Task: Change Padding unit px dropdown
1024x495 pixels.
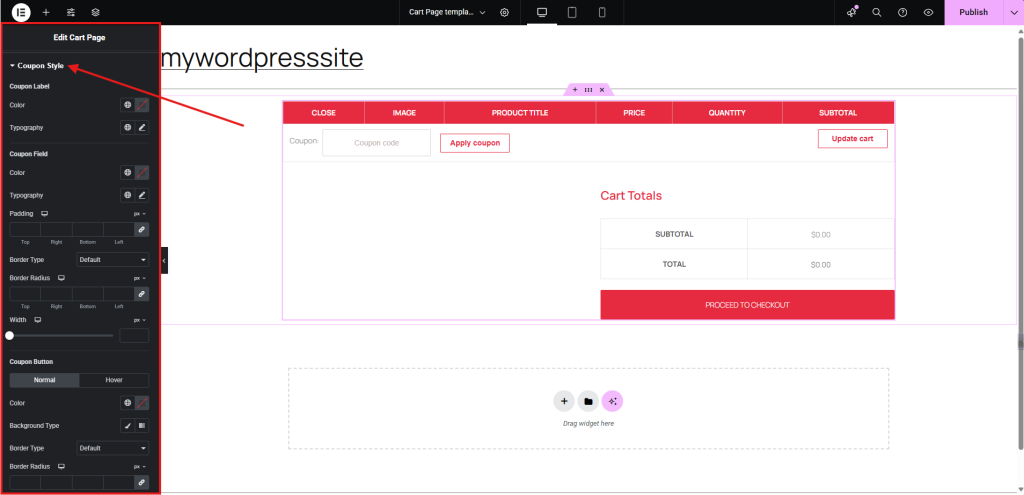Action: (x=140, y=214)
